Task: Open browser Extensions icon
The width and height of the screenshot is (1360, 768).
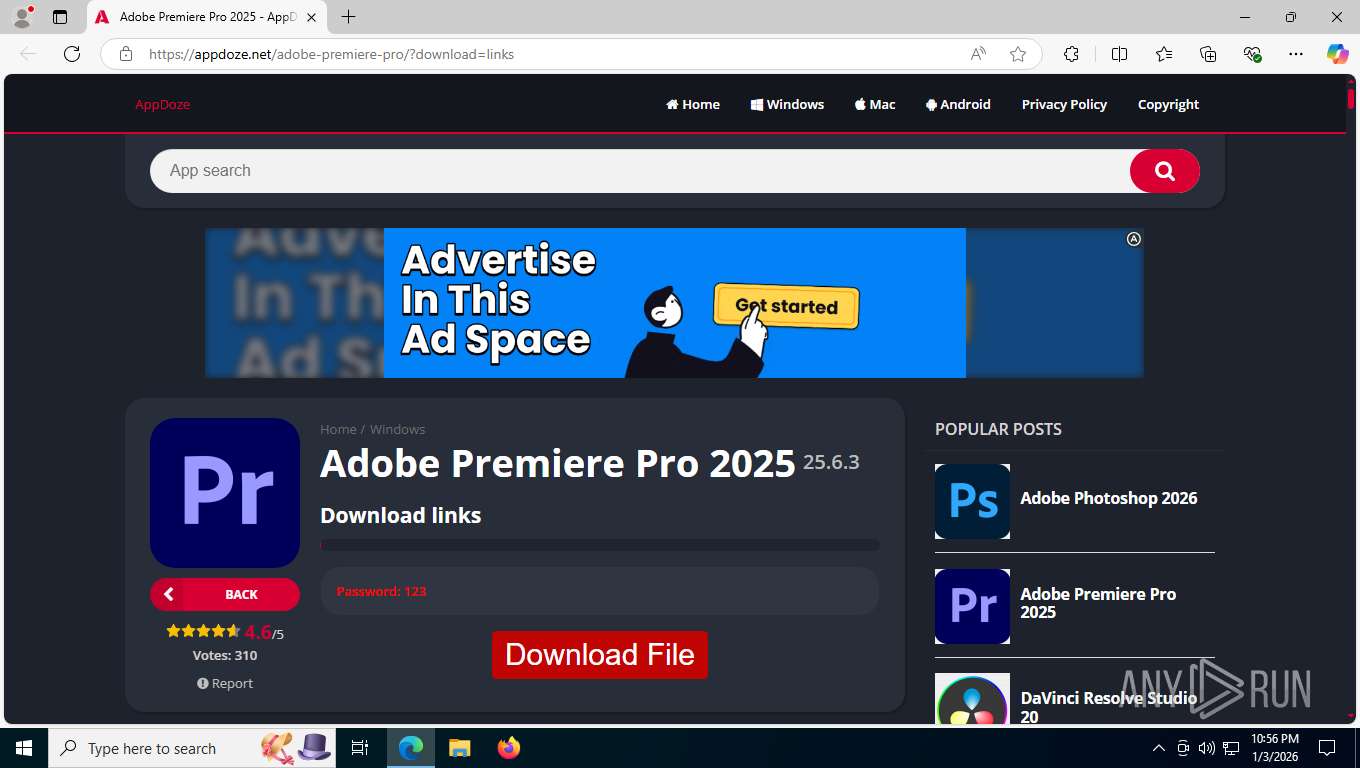Action: click(1071, 54)
